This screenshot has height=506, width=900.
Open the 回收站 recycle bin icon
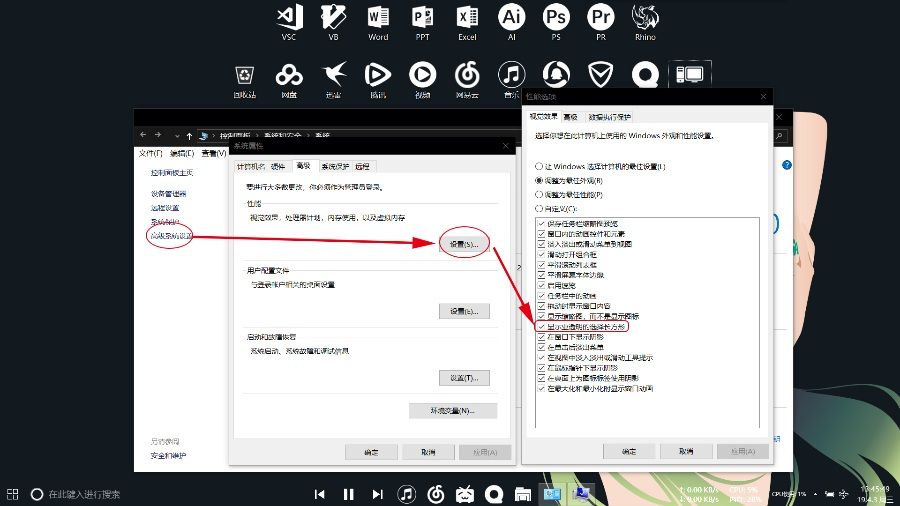point(245,80)
